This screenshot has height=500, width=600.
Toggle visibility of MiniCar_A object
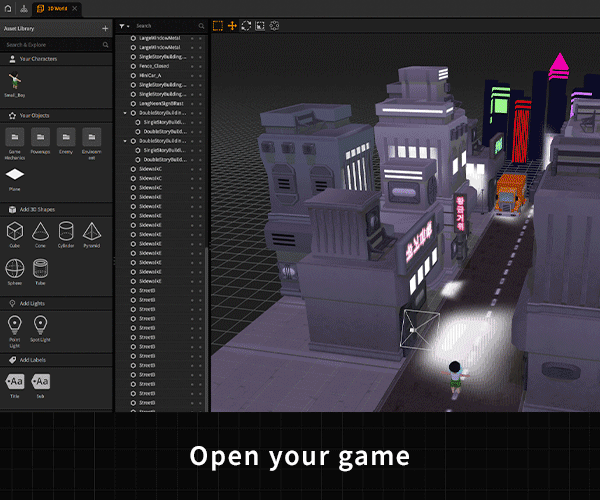(x=192, y=75)
